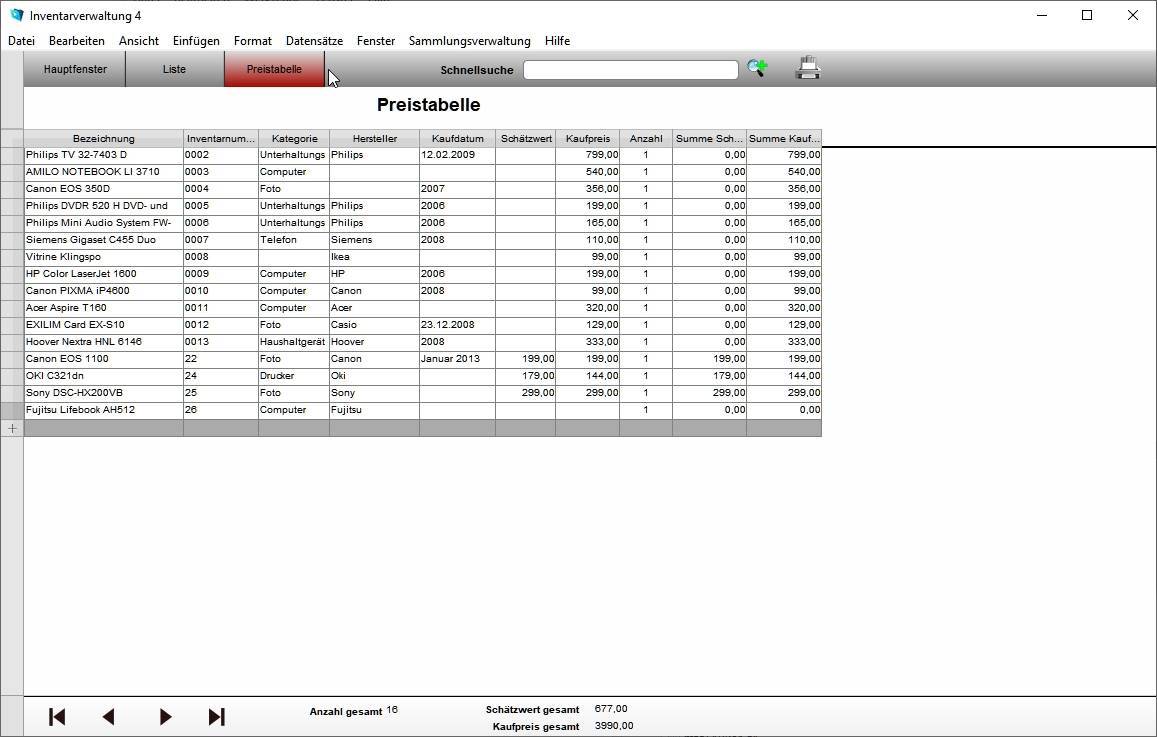Click the Bezeichnung column header
This screenshot has height=737, width=1157.
pos(104,139)
